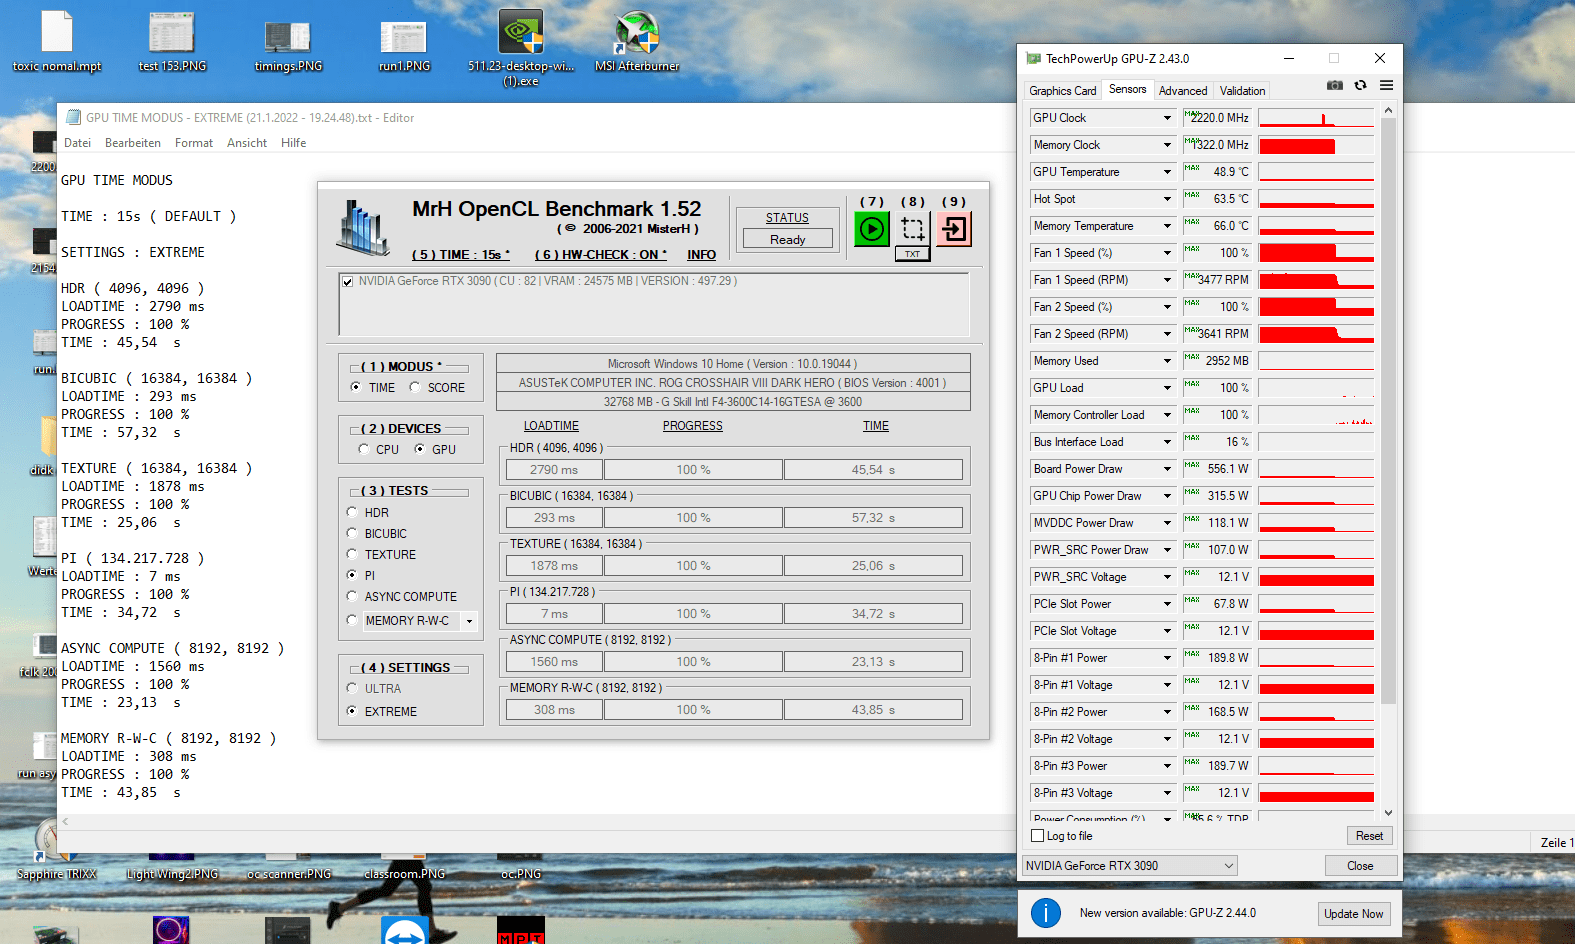
Task: Select ULTRA settings radio button
Action: (x=352, y=688)
